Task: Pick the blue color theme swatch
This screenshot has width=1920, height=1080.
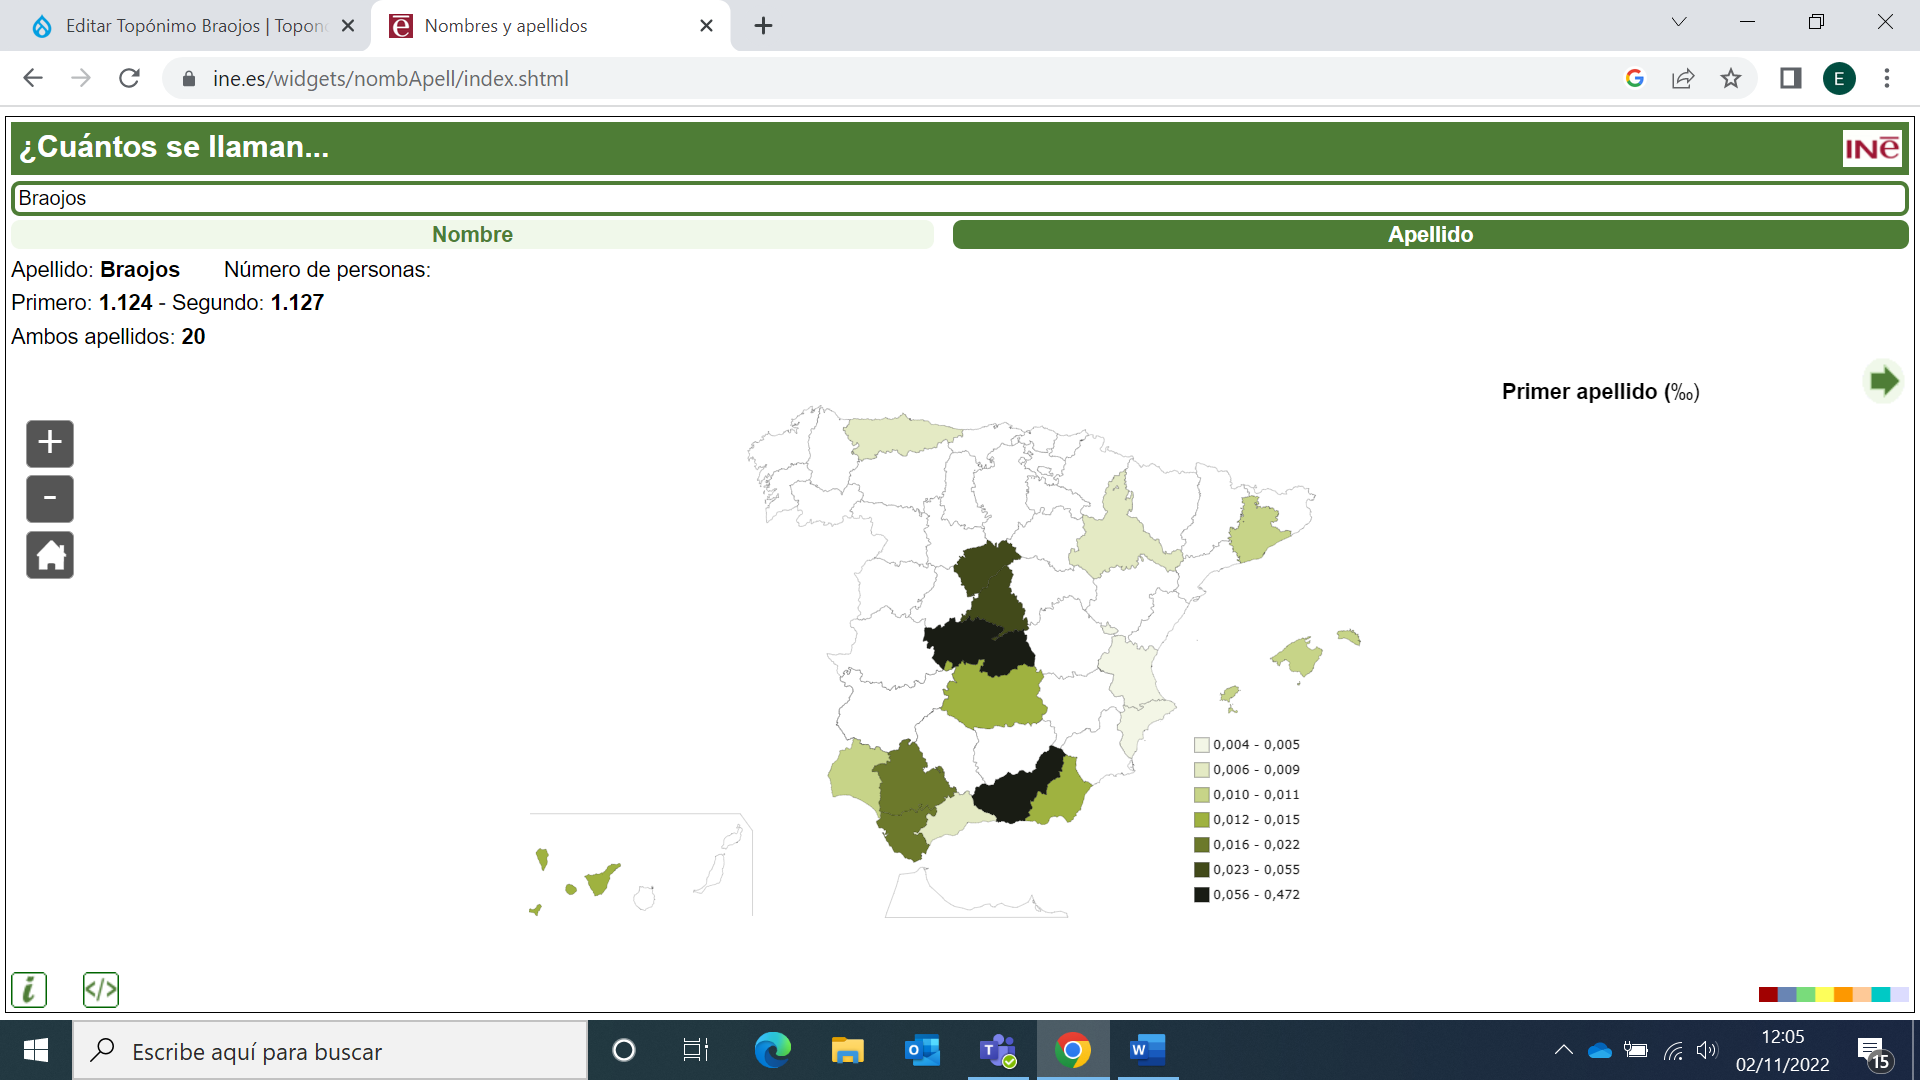Action: [x=1787, y=994]
